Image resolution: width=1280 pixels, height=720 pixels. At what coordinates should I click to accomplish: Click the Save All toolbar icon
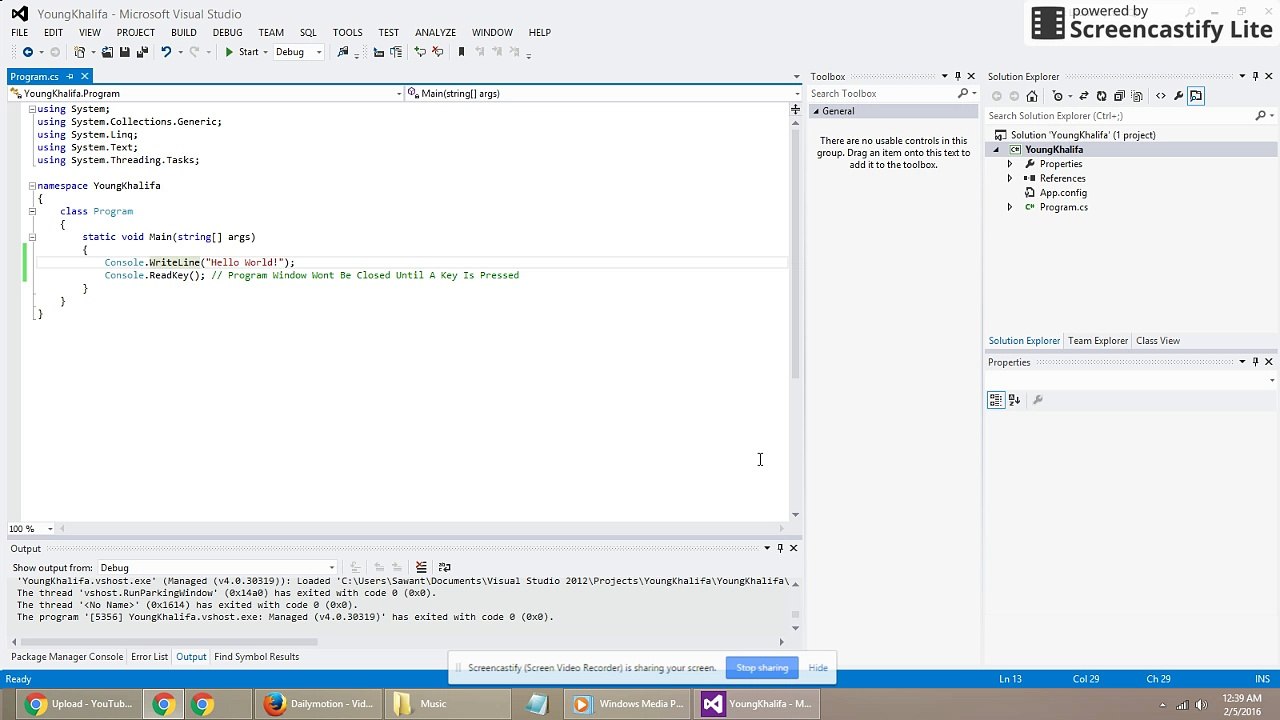[x=142, y=52]
